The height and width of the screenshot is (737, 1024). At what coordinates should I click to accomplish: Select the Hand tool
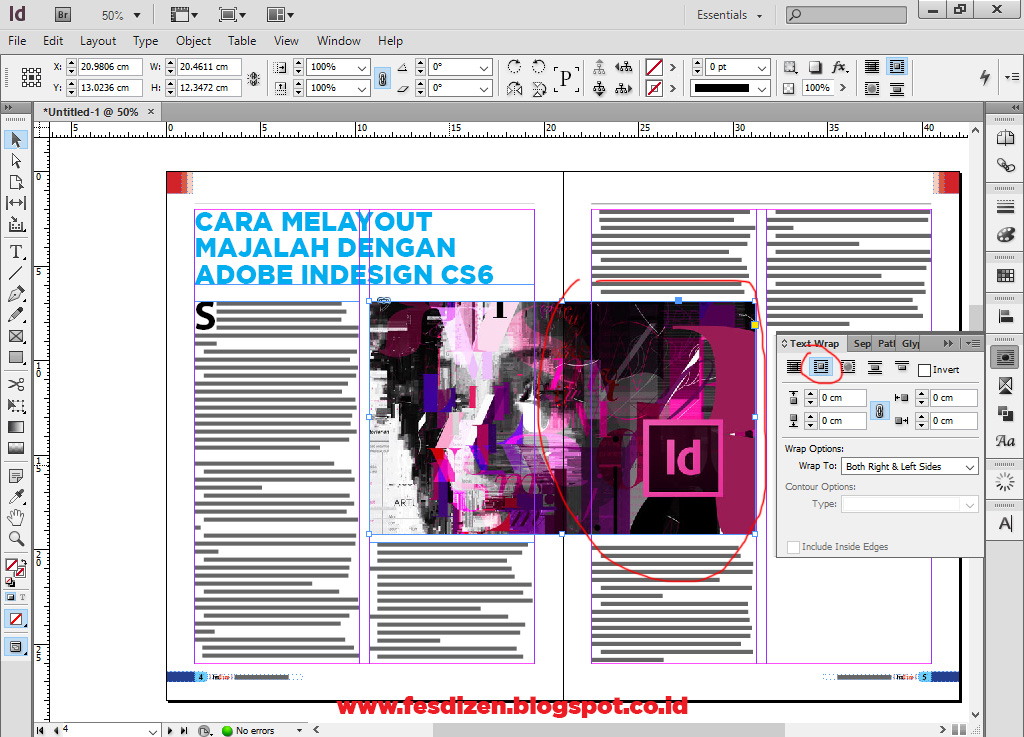coord(15,517)
